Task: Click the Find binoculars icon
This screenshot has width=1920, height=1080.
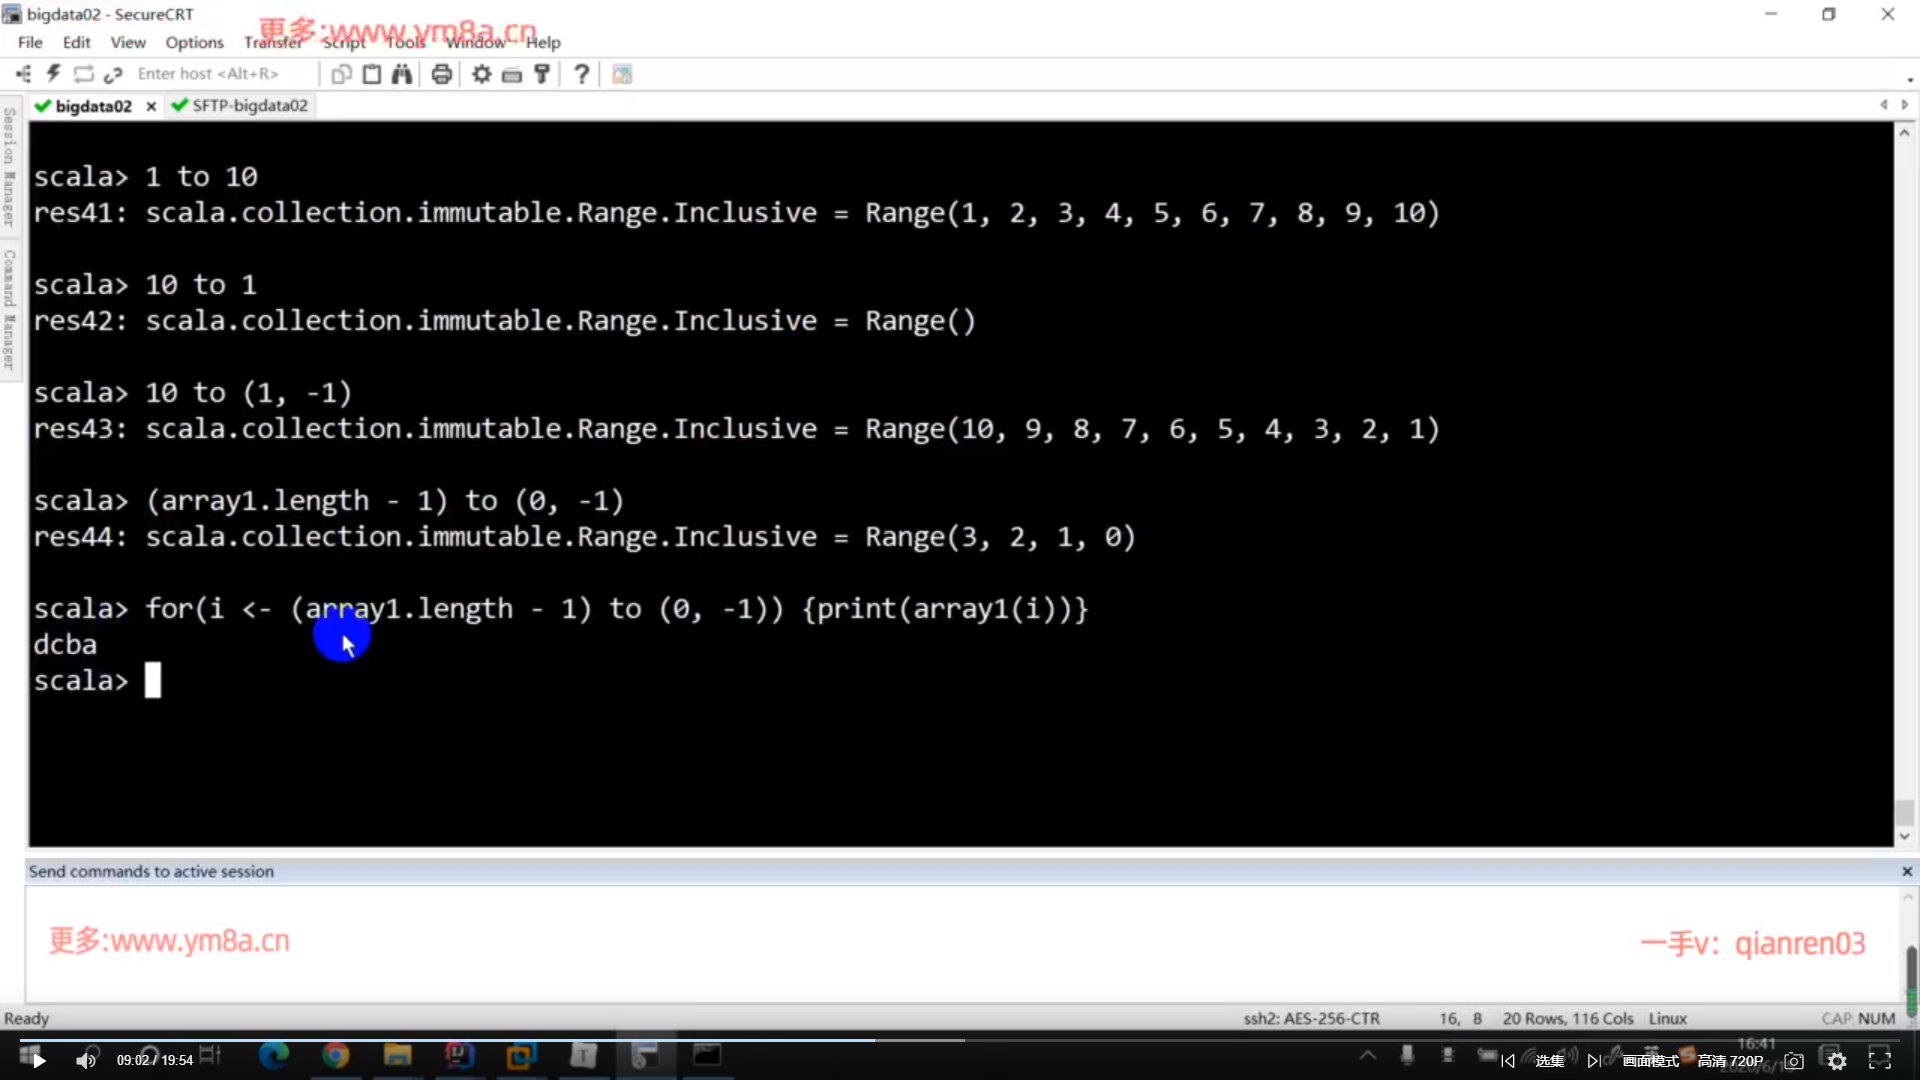Action: pos(402,74)
